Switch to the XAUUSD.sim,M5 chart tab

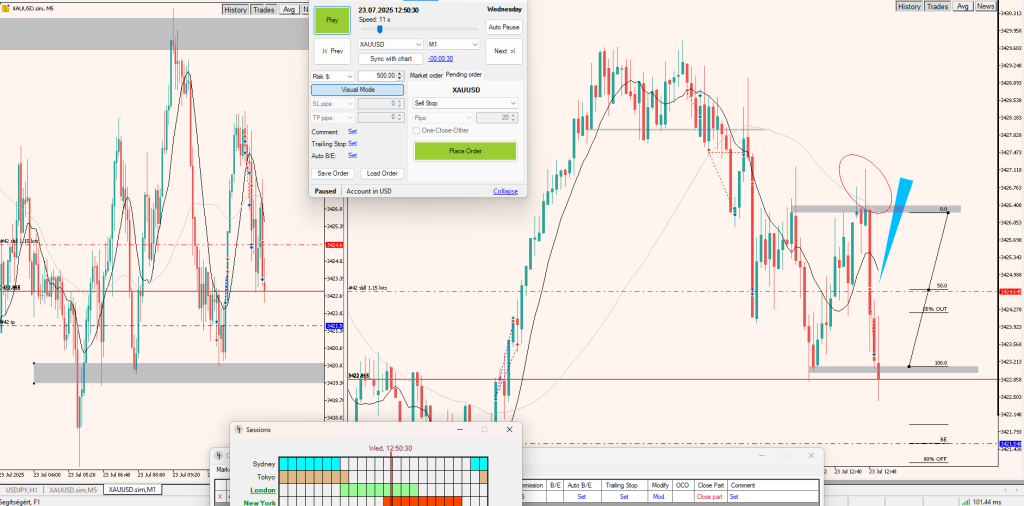(73, 490)
